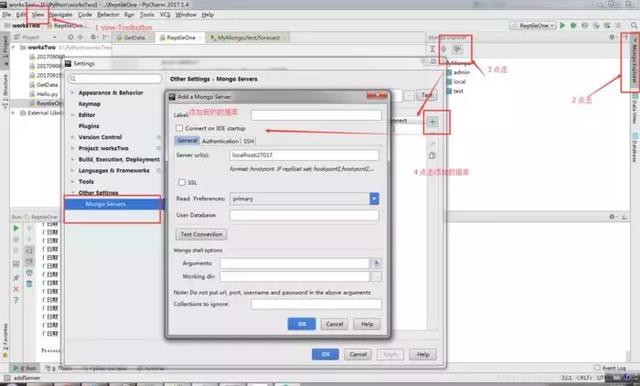Open the Mongo Explorer side tool tab
The height and width of the screenshot is (386, 640).
point(635,61)
